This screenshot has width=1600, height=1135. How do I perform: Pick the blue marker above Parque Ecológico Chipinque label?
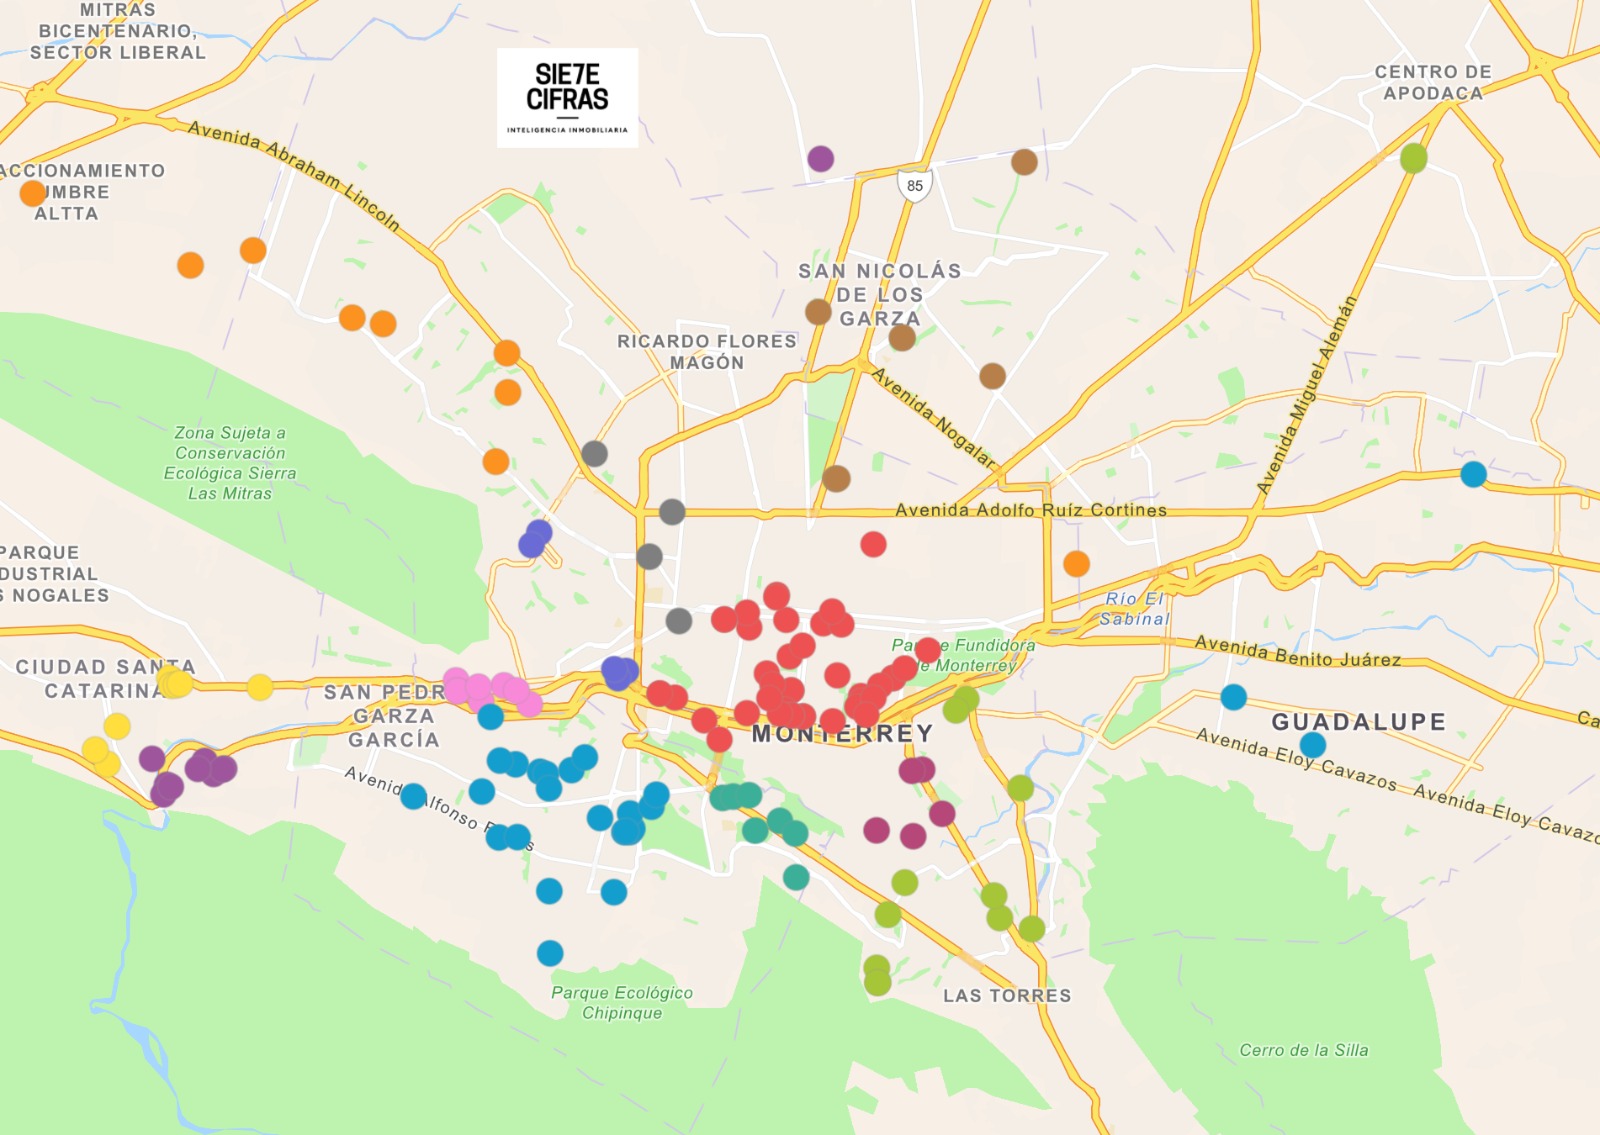550,953
